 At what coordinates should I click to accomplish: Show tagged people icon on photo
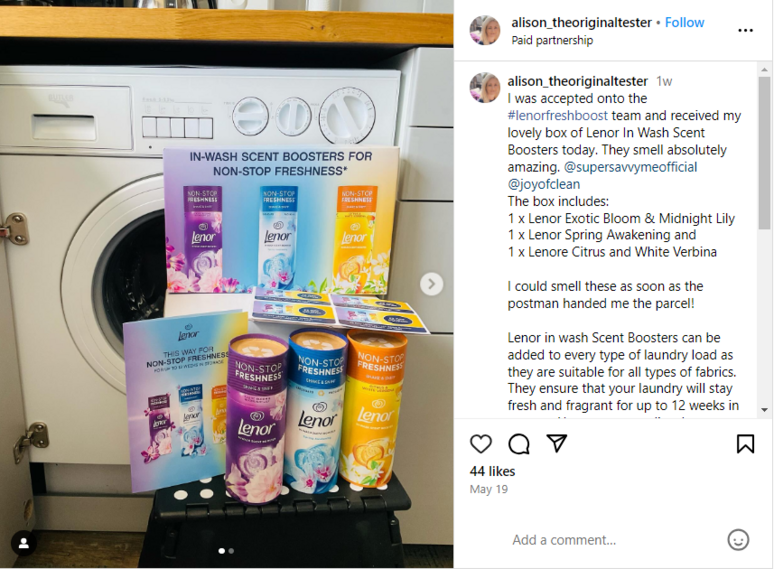pyautogui.click(x=24, y=543)
